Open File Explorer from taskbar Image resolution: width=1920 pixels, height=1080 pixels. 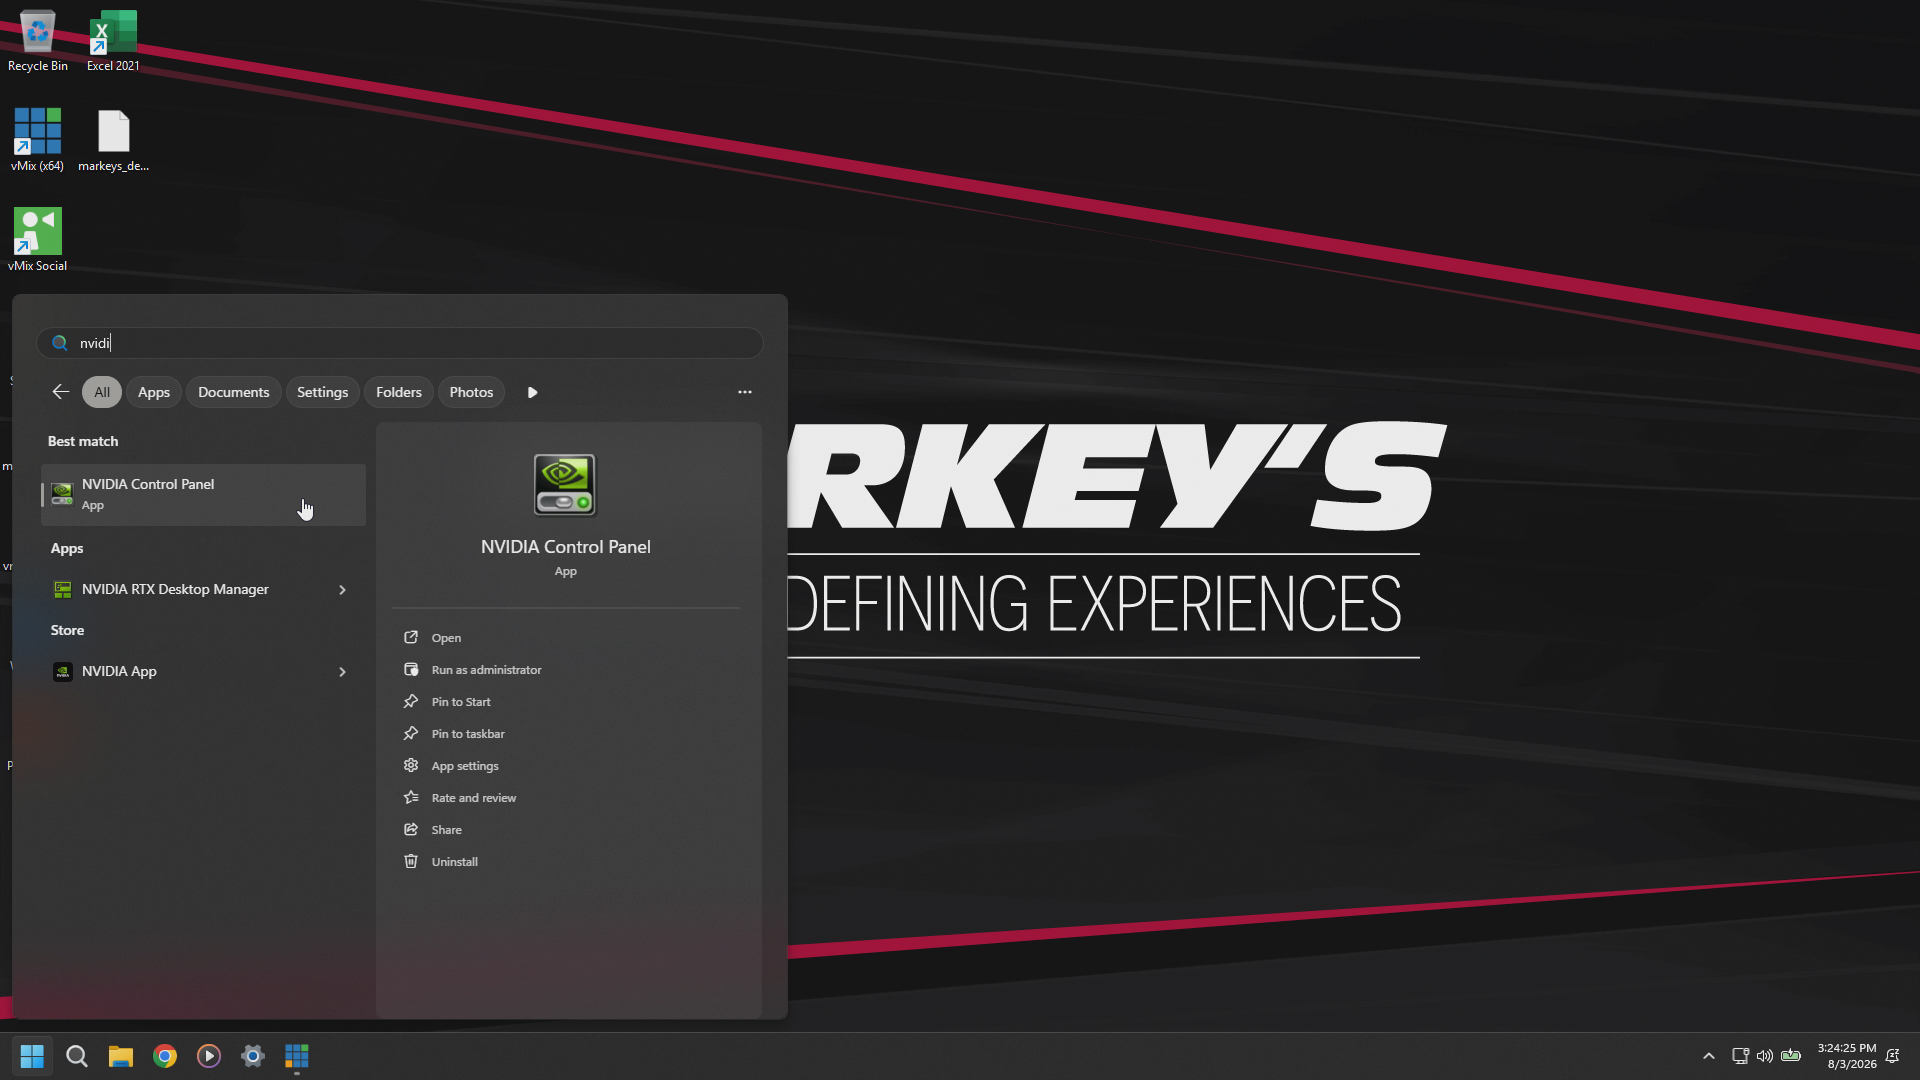coord(121,1056)
